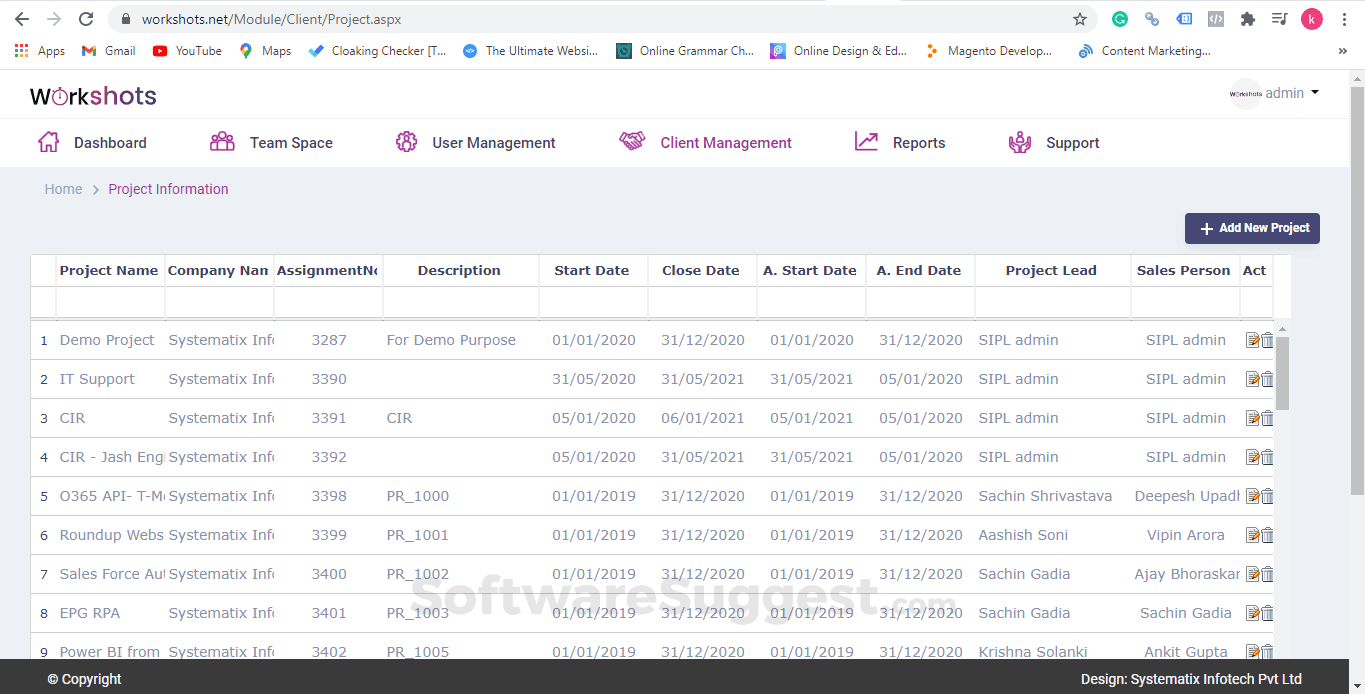Delete the IT Support project via trash icon
Screen dimensions: 1365x694
pos(1267,379)
